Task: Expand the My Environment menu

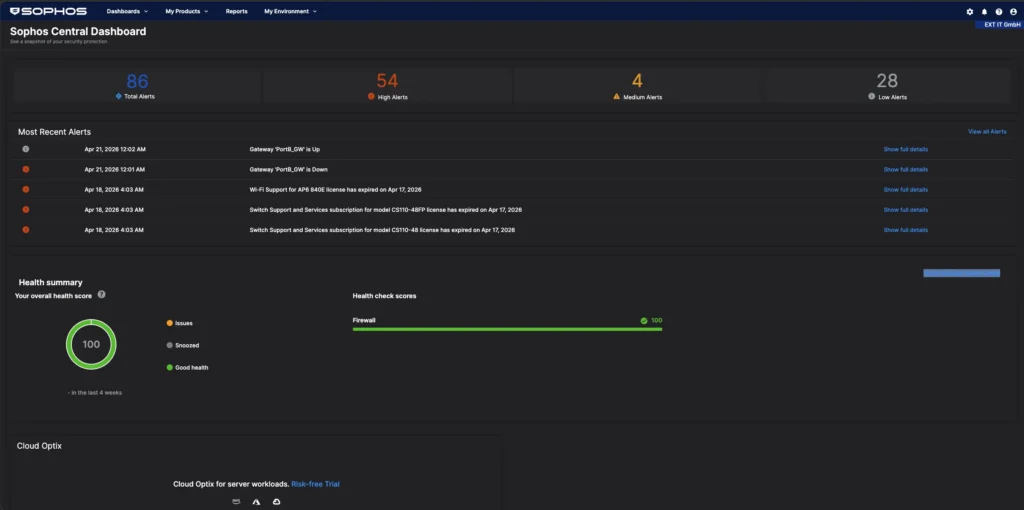Action: coord(291,11)
